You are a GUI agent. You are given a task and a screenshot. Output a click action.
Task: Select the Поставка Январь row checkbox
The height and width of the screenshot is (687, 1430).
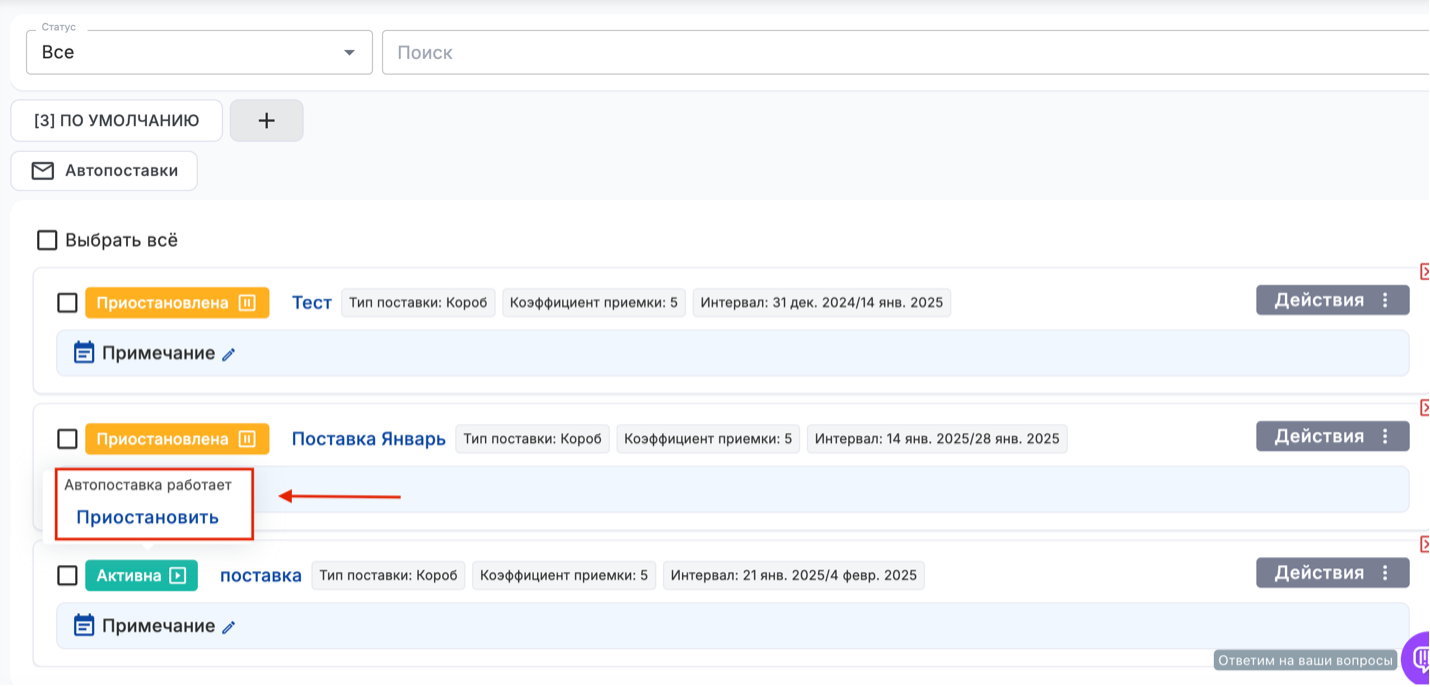pos(67,438)
